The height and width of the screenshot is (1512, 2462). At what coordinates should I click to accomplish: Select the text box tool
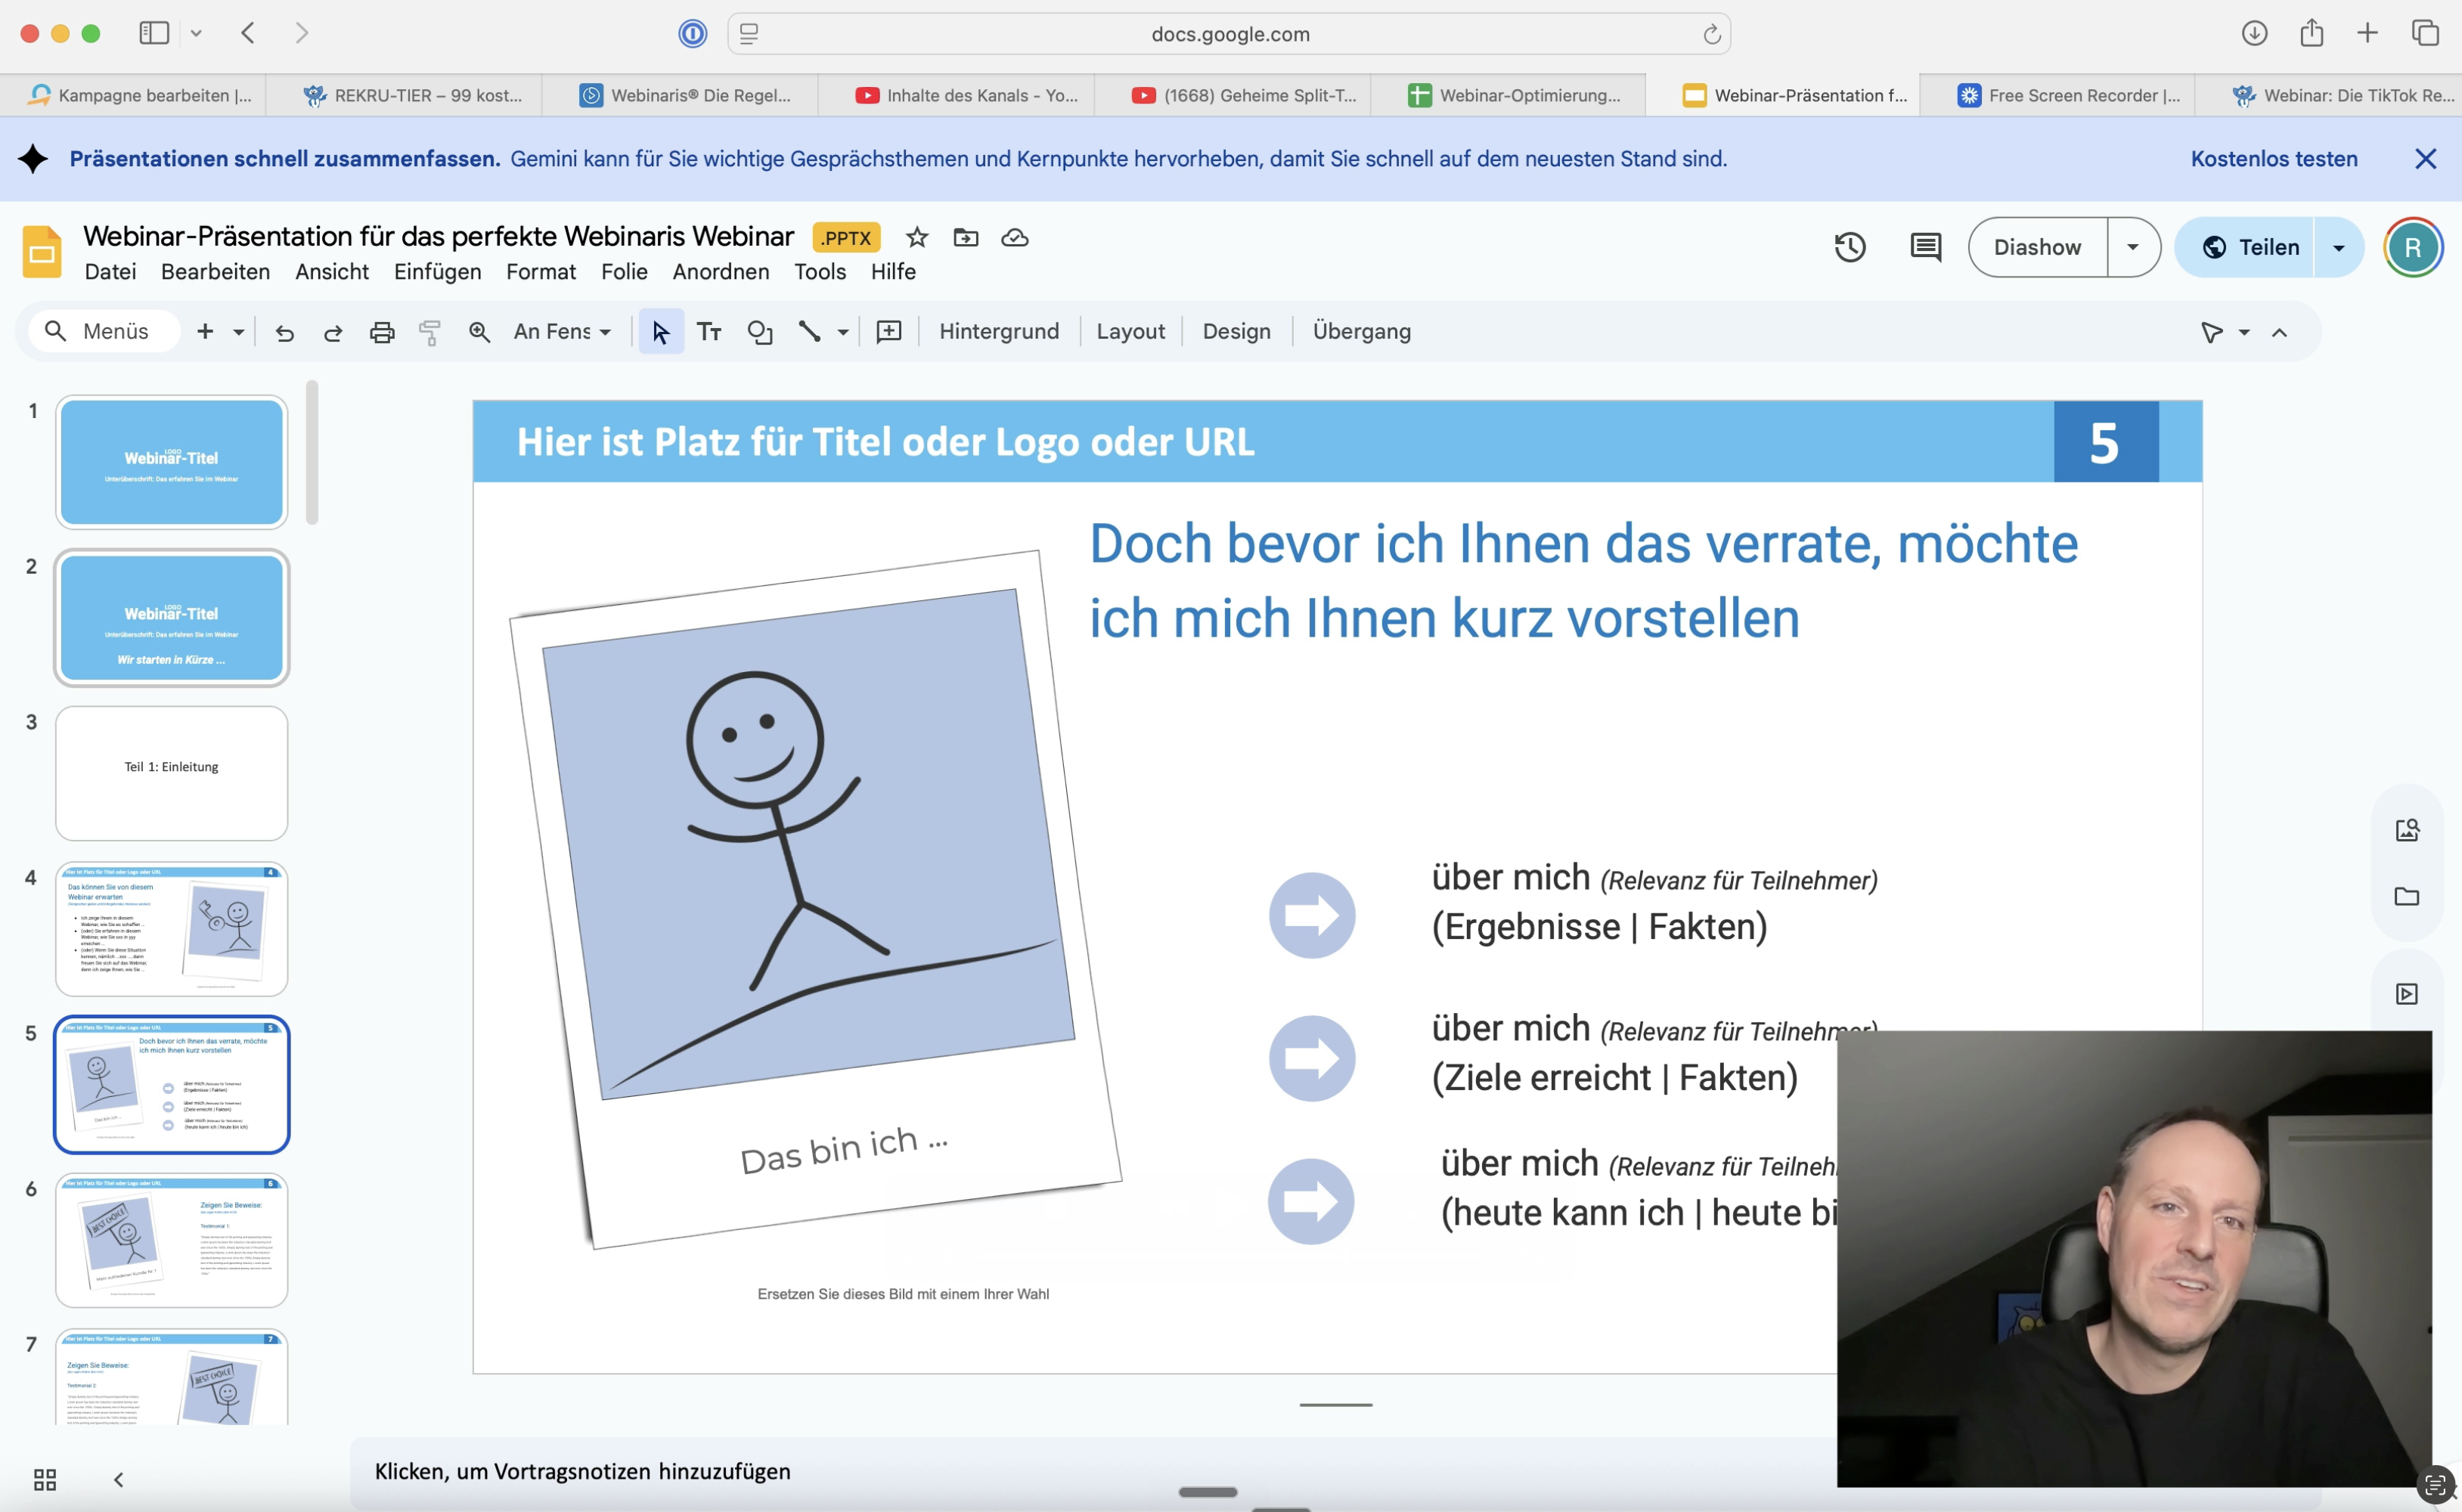coord(709,332)
